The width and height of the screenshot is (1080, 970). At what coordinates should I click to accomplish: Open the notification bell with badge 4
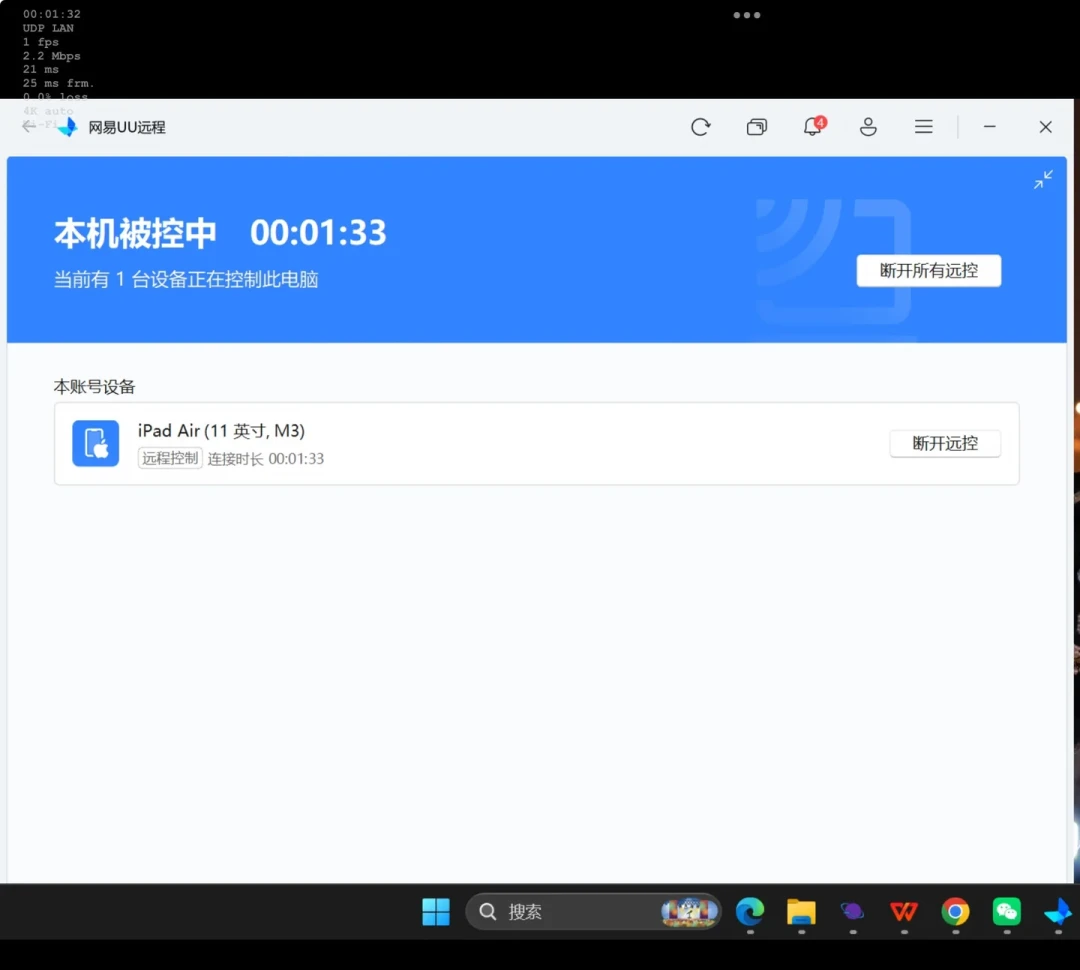[813, 126]
